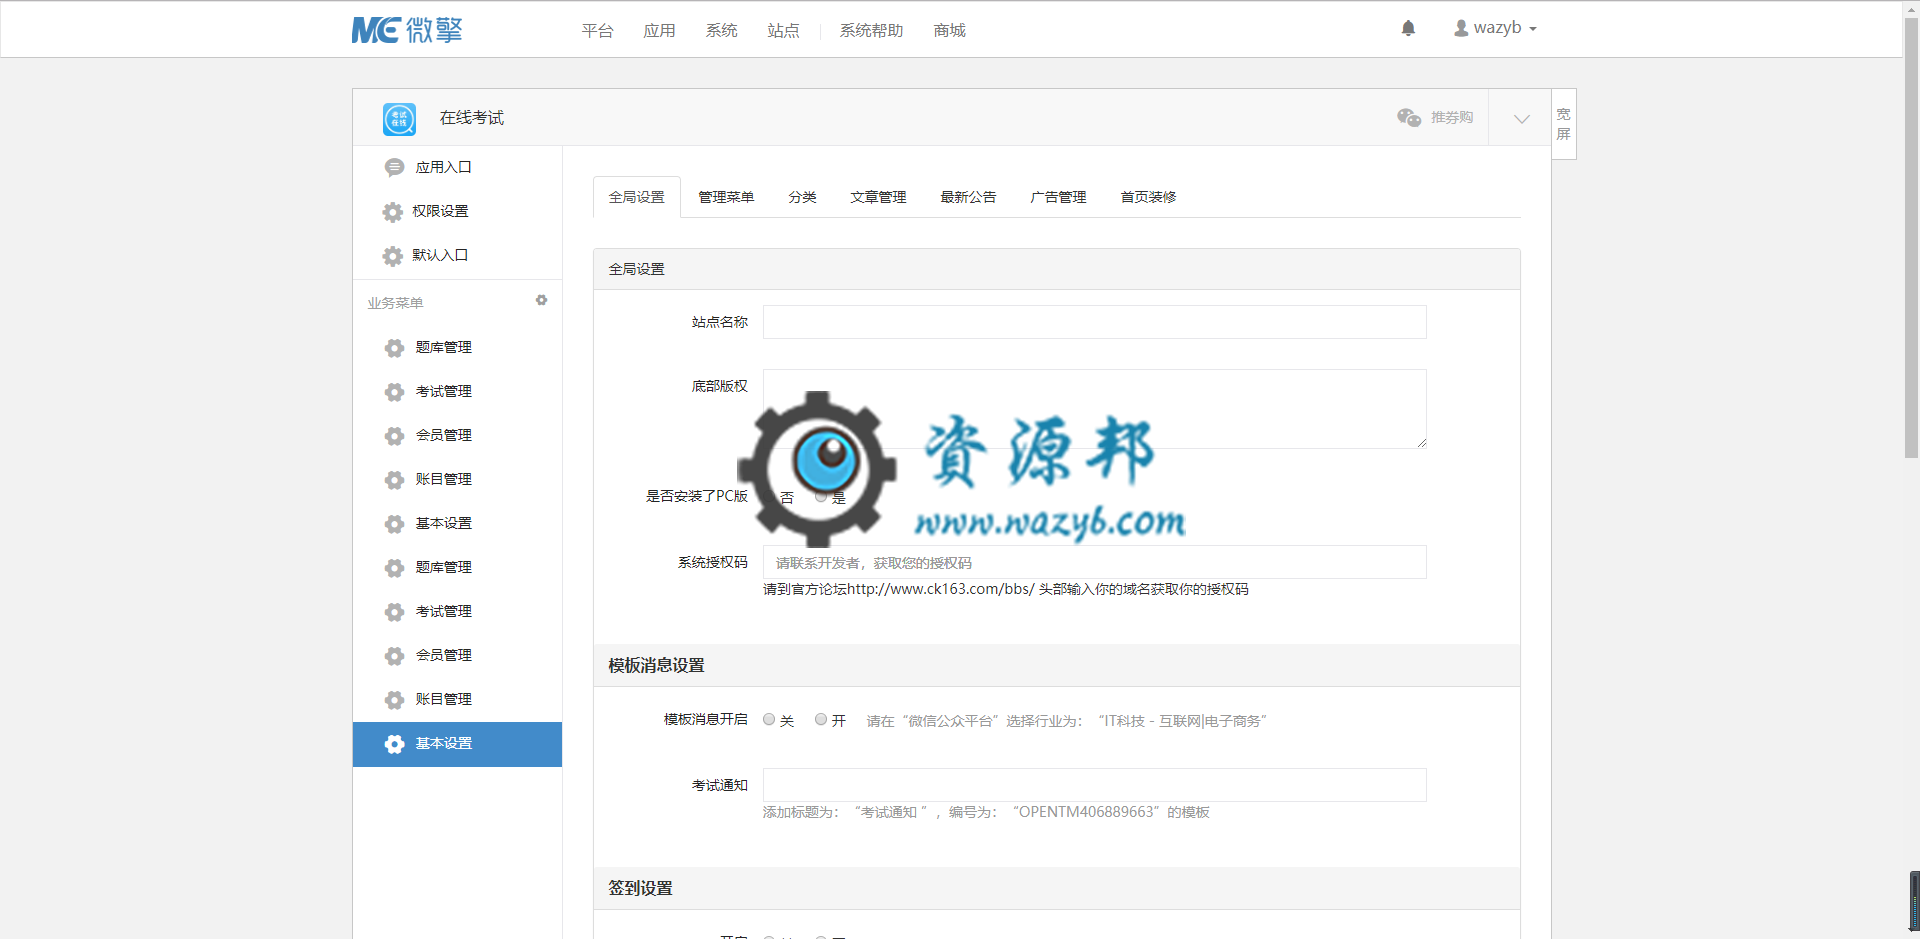Open the wazyb user menu

point(1495,28)
